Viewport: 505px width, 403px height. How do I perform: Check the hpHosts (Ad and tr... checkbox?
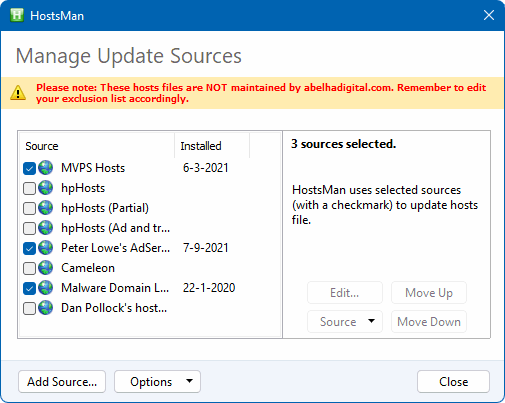(29, 228)
